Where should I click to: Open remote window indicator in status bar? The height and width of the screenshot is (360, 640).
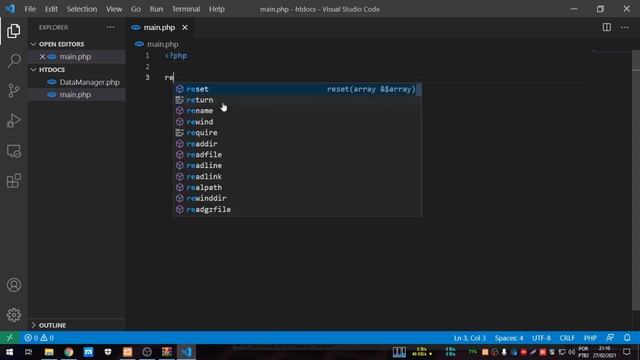[9, 338]
